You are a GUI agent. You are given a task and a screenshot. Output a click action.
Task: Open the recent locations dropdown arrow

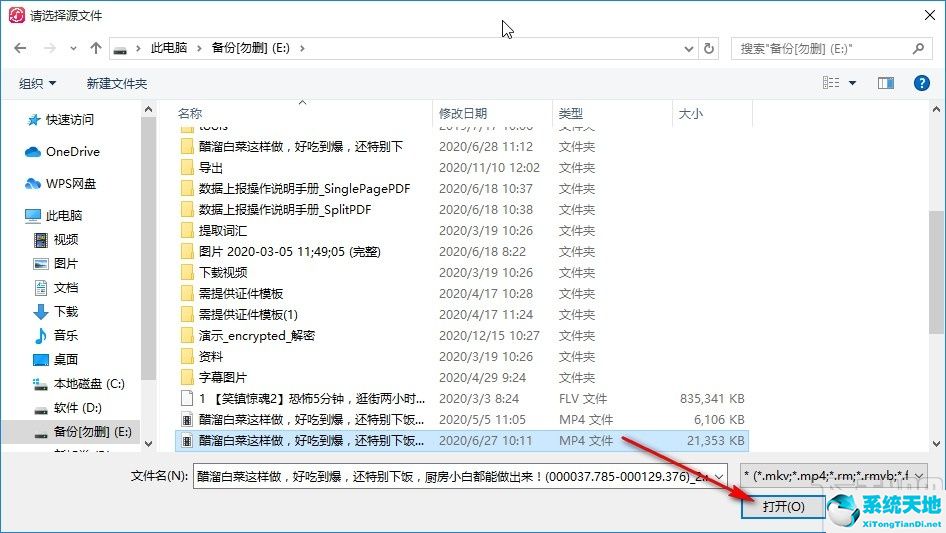coord(73,48)
